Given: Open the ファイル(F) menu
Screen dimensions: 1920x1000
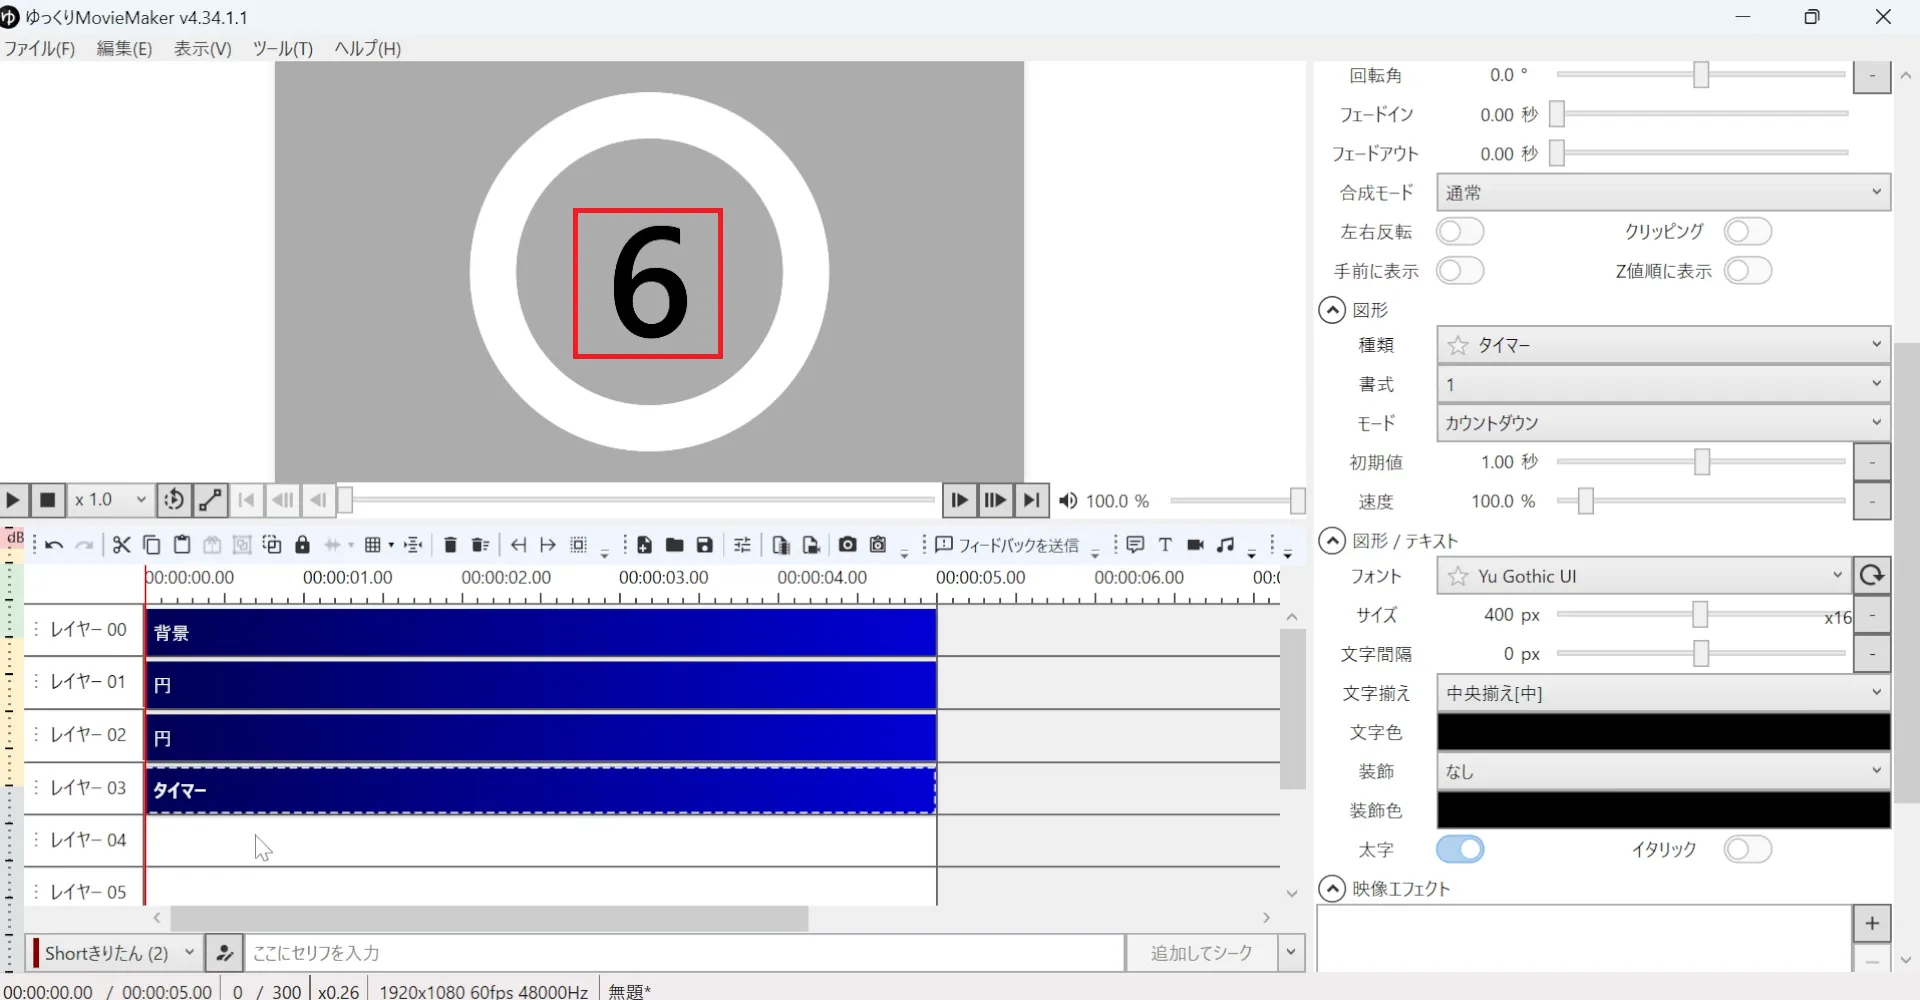Looking at the screenshot, I should (39, 48).
